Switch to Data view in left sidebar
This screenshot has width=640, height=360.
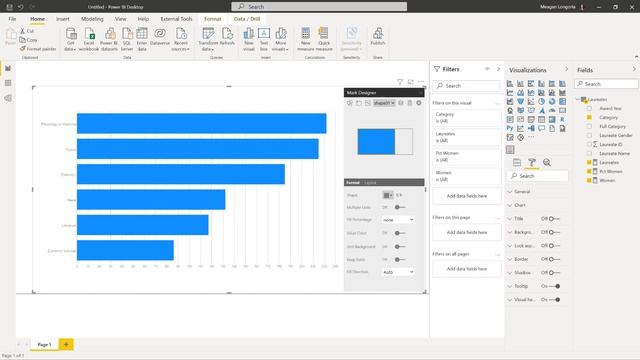click(8, 83)
